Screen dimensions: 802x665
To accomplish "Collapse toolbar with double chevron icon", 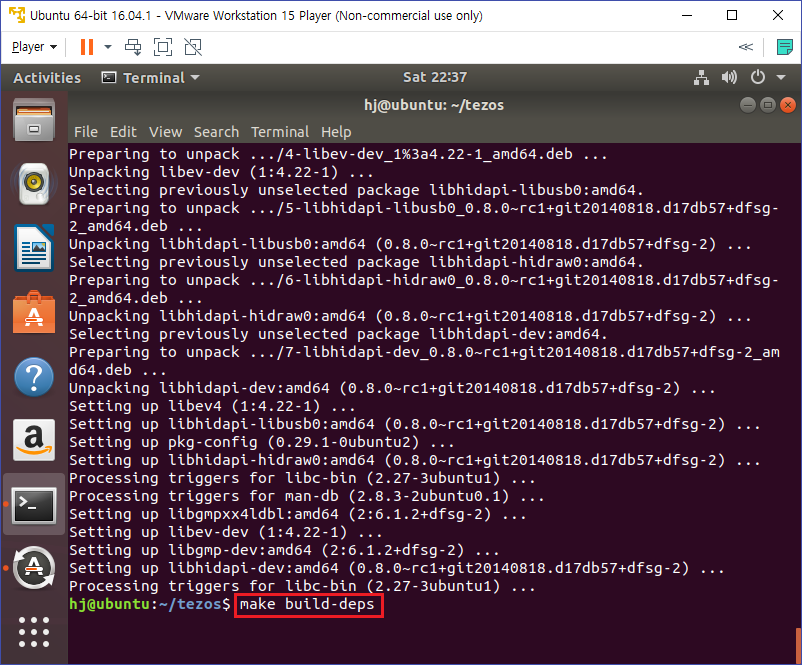I will [x=746, y=47].
